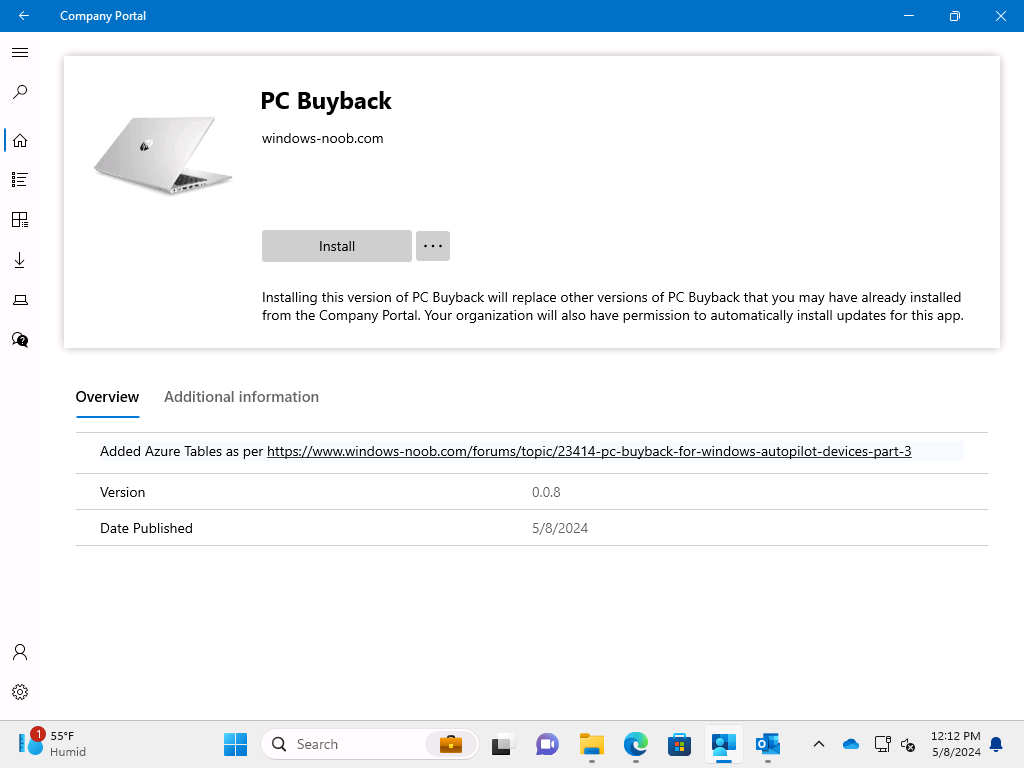This screenshot has width=1024, height=768.
Task: Switch to Additional information tab
Action: [x=242, y=397]
